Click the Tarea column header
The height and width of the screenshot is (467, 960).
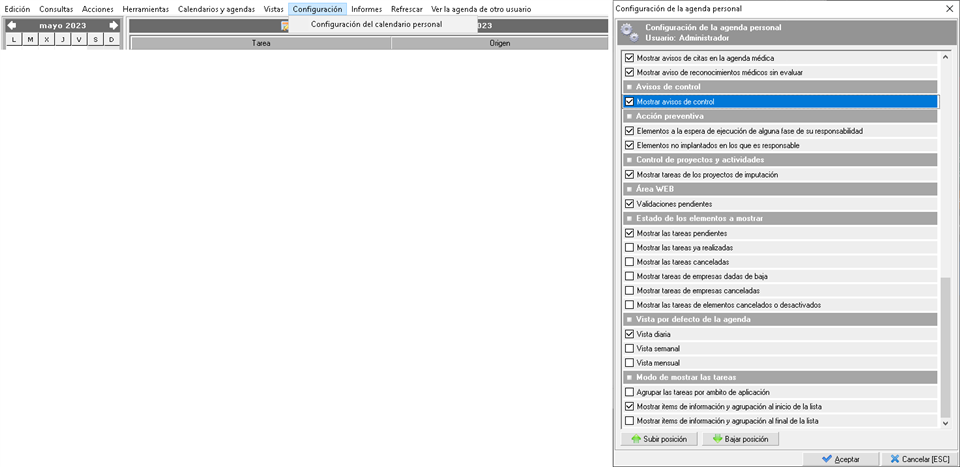tap(261, 43)
